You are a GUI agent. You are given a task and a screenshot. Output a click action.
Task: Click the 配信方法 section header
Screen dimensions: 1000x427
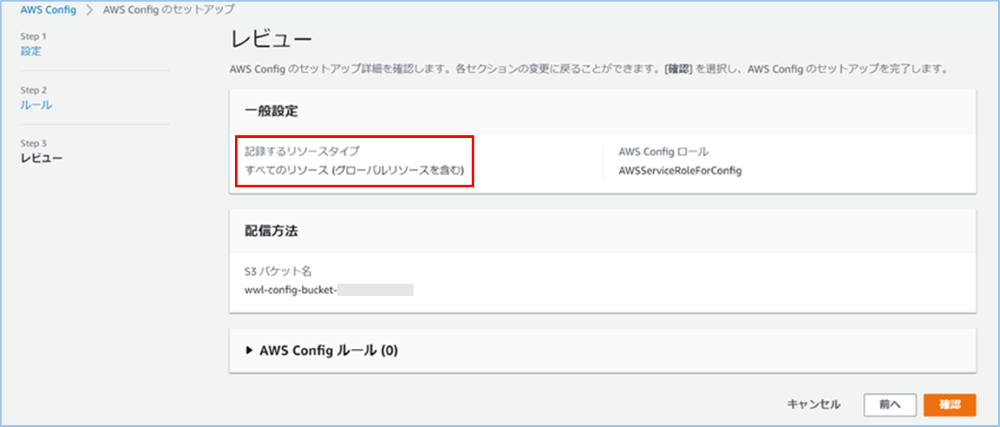[273, 230]
